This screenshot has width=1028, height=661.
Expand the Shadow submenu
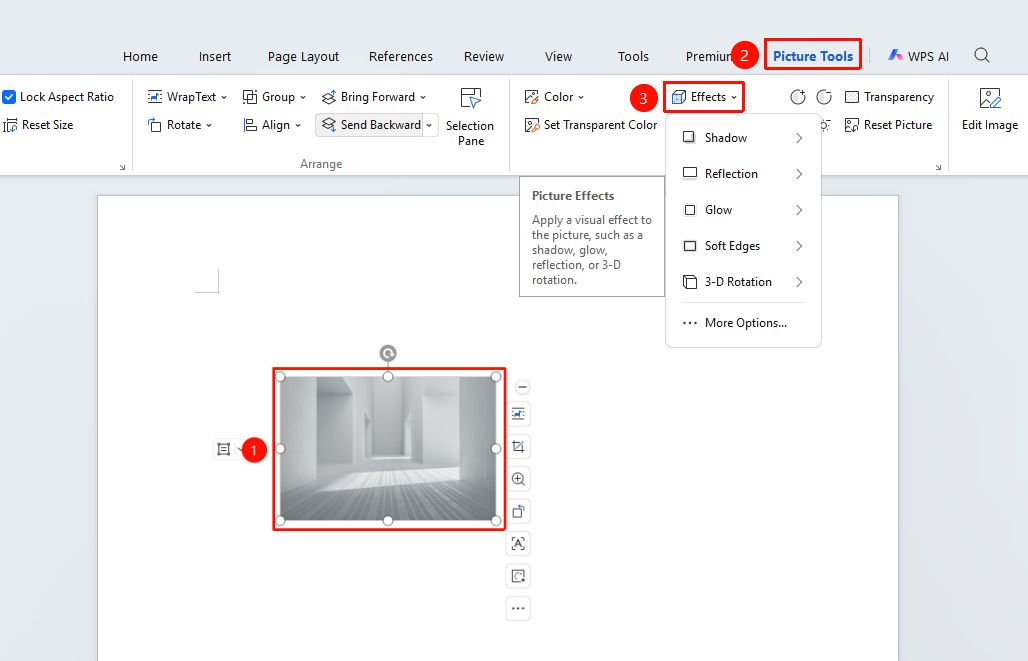pyautogui.click(x=743, y=138)
